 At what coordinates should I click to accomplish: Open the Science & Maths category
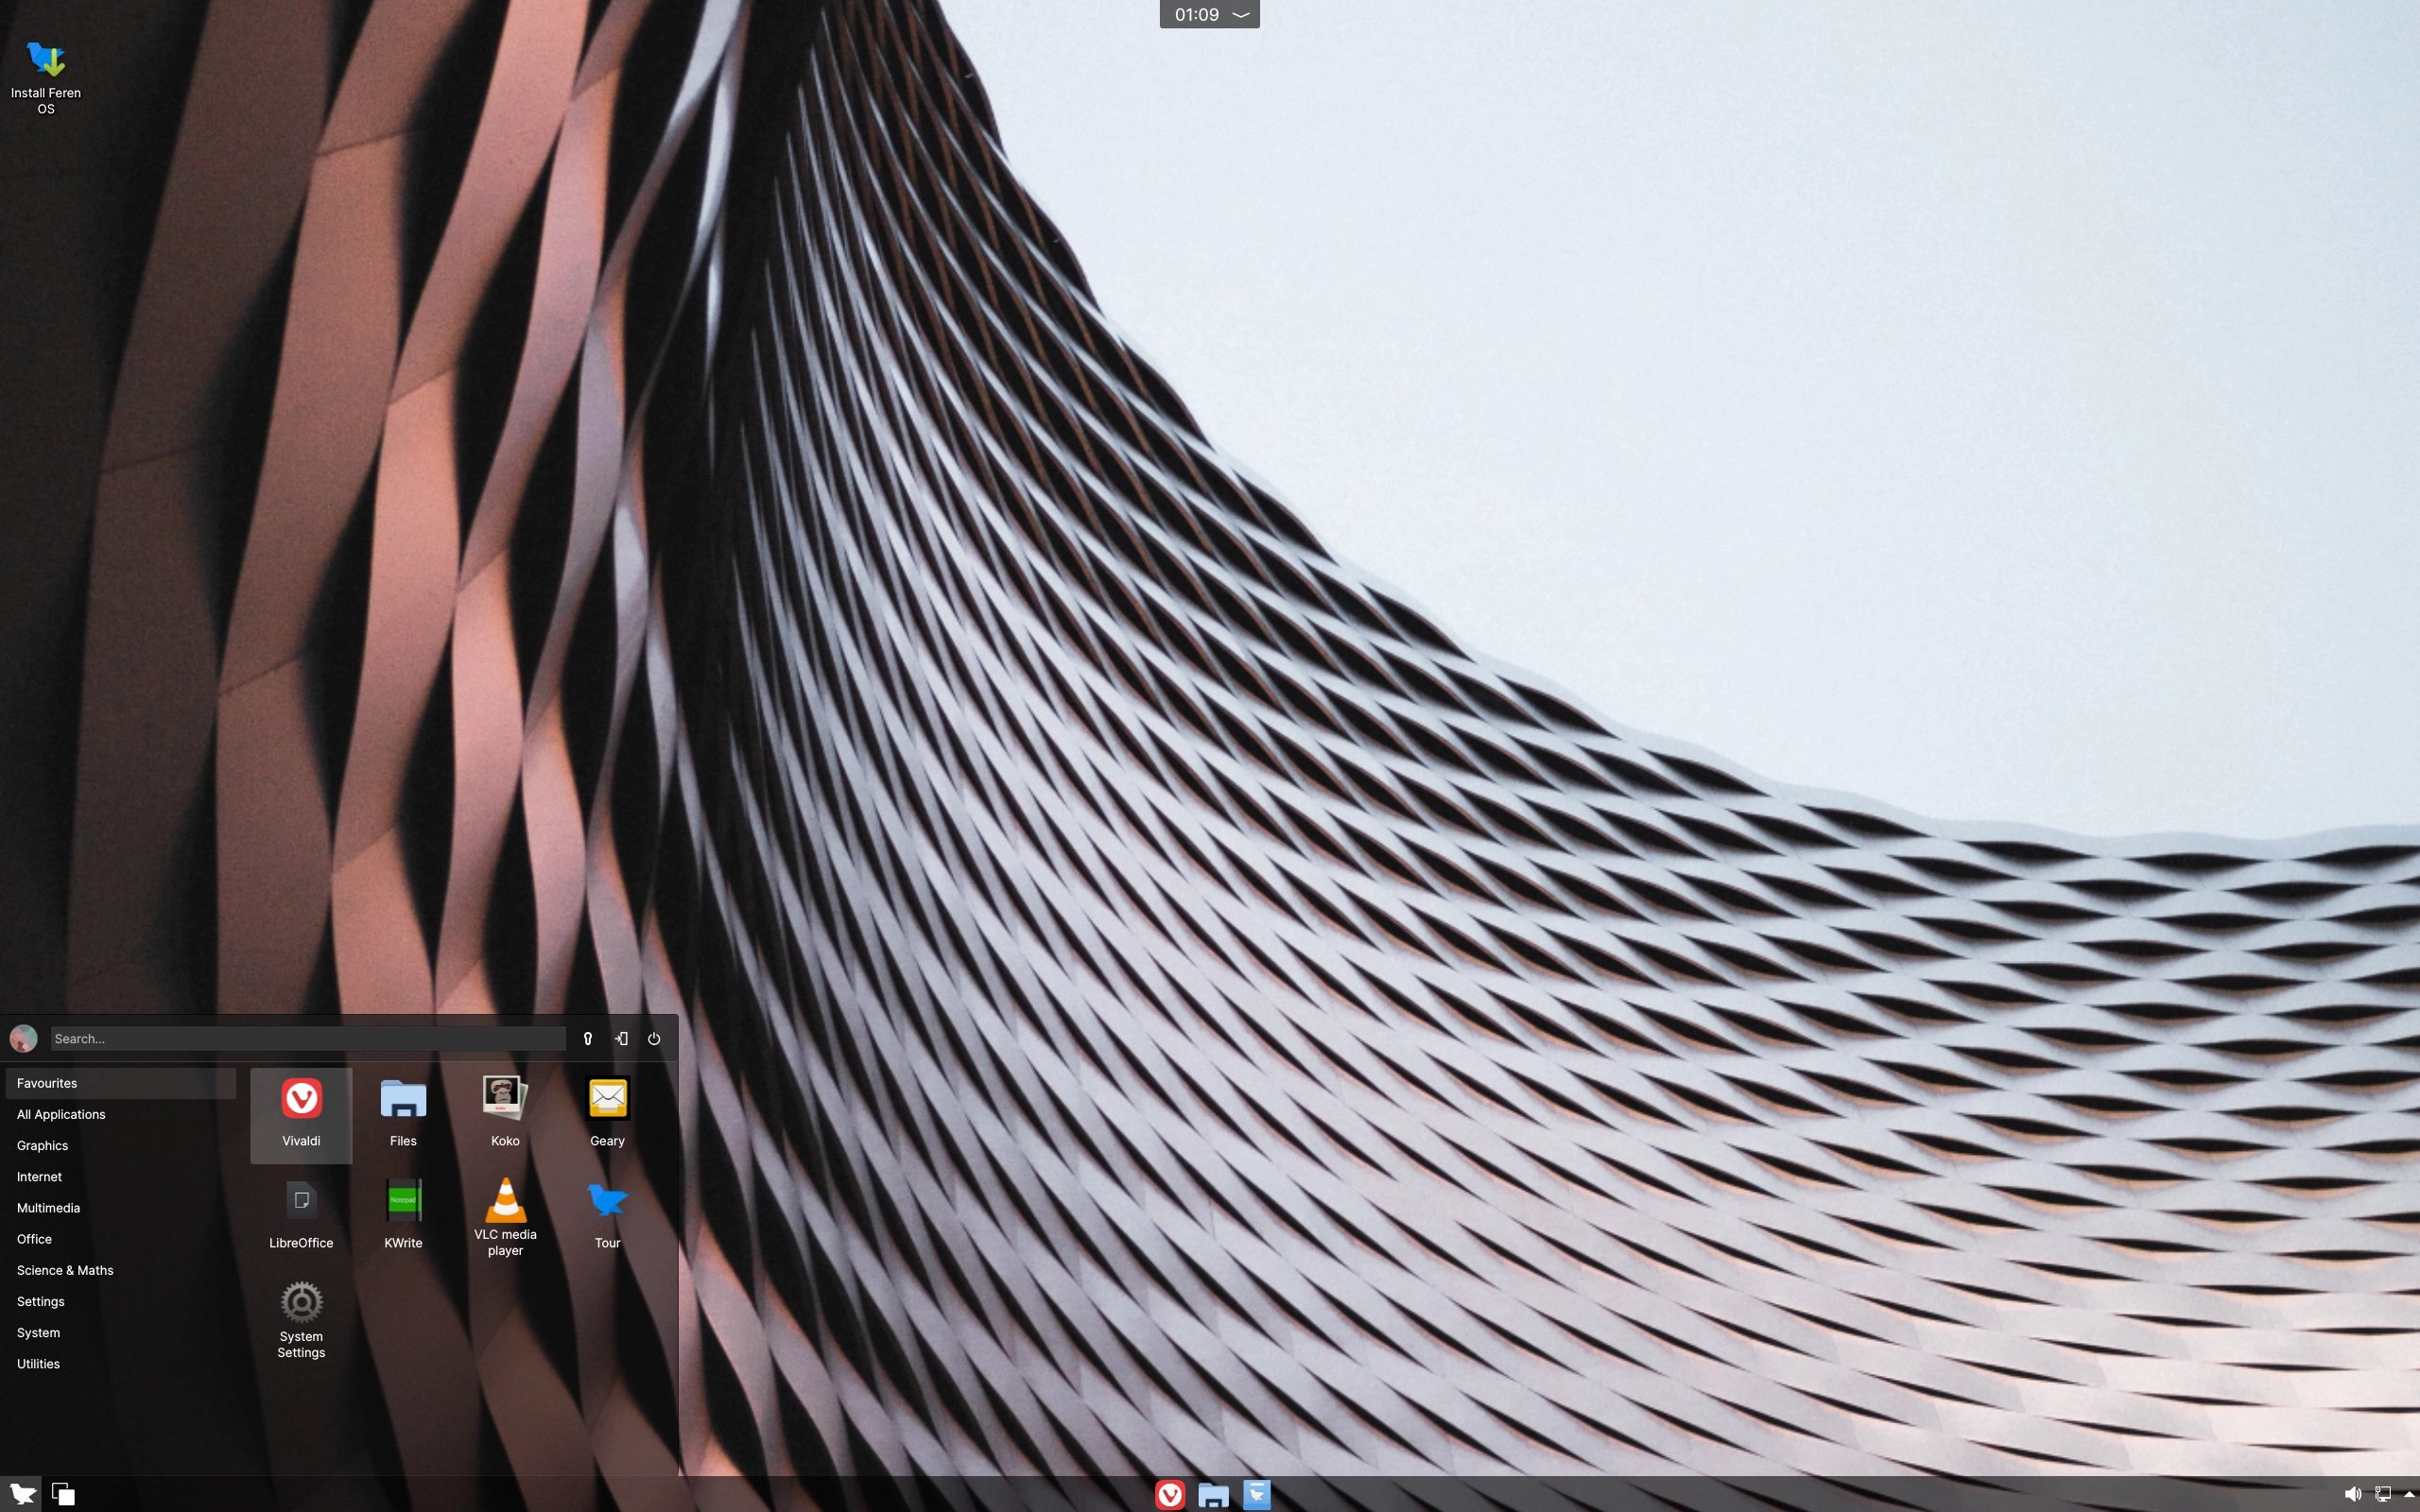click(65, 1270)
